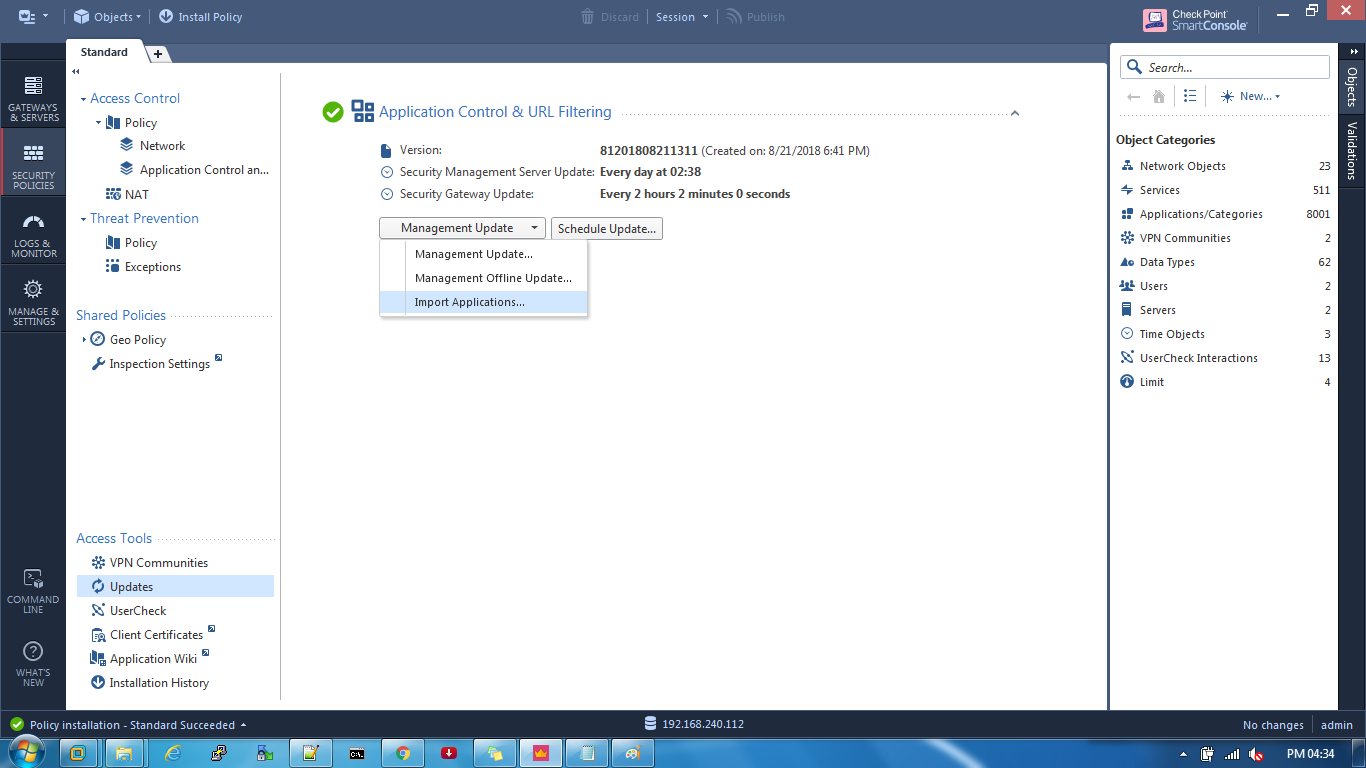Switch to the Standard policy tab
The width and height of the screenshot is (1366, 768).
click(104, 52)
